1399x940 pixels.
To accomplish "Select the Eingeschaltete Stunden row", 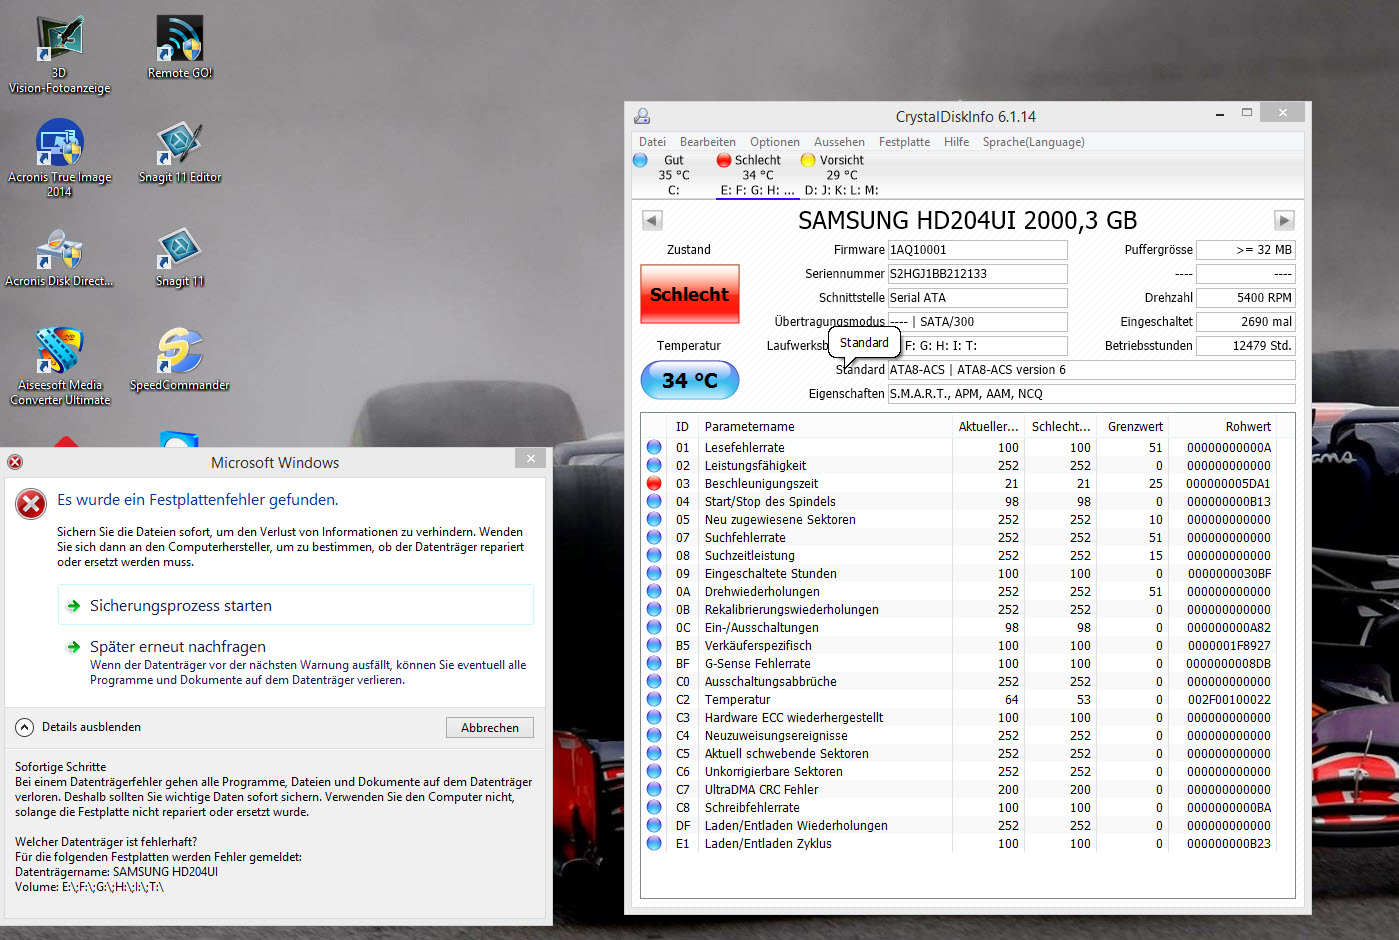I will pos(960,573).
